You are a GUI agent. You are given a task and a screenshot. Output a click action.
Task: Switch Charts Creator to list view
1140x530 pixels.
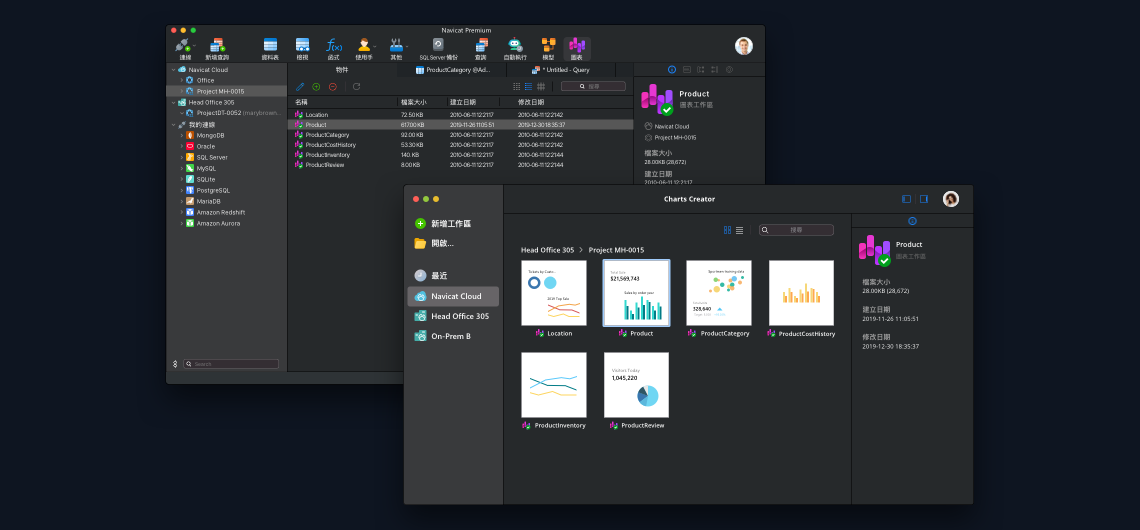tap(739, 230)
